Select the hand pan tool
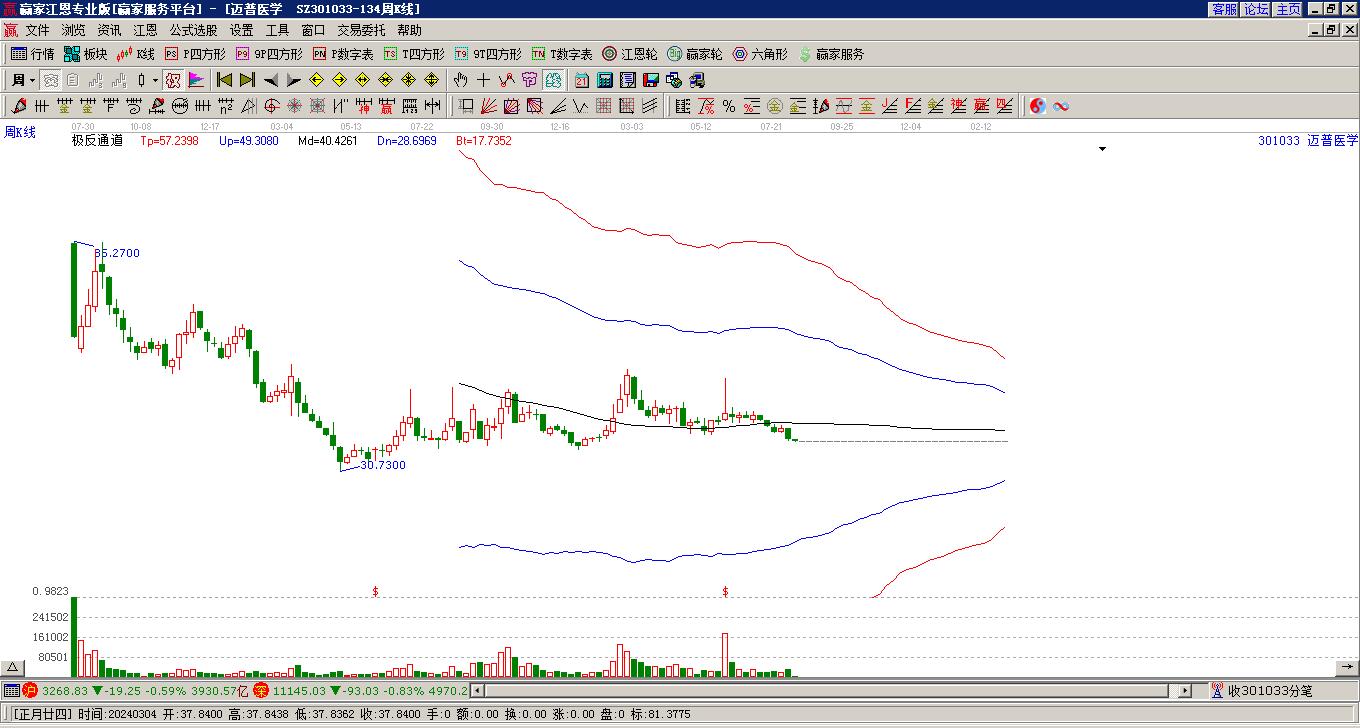 click(x=460, y=80)
